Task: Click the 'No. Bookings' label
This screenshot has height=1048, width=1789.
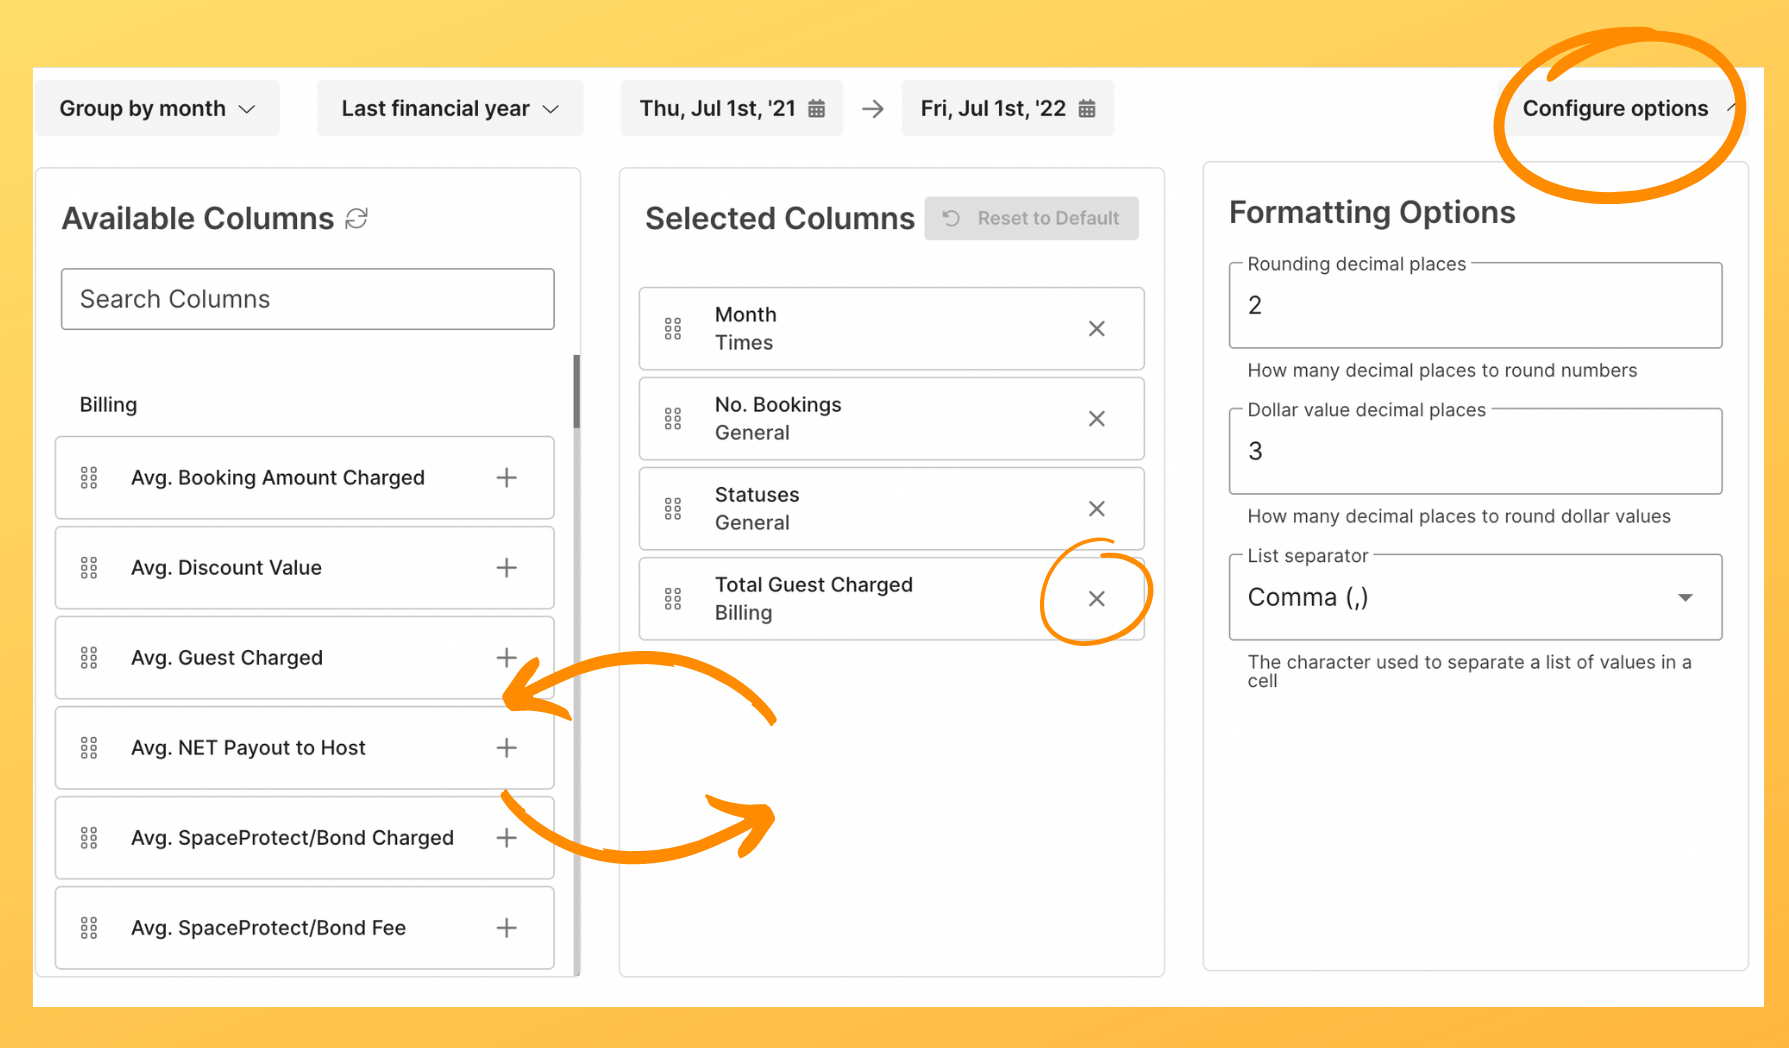Action: 778,405
